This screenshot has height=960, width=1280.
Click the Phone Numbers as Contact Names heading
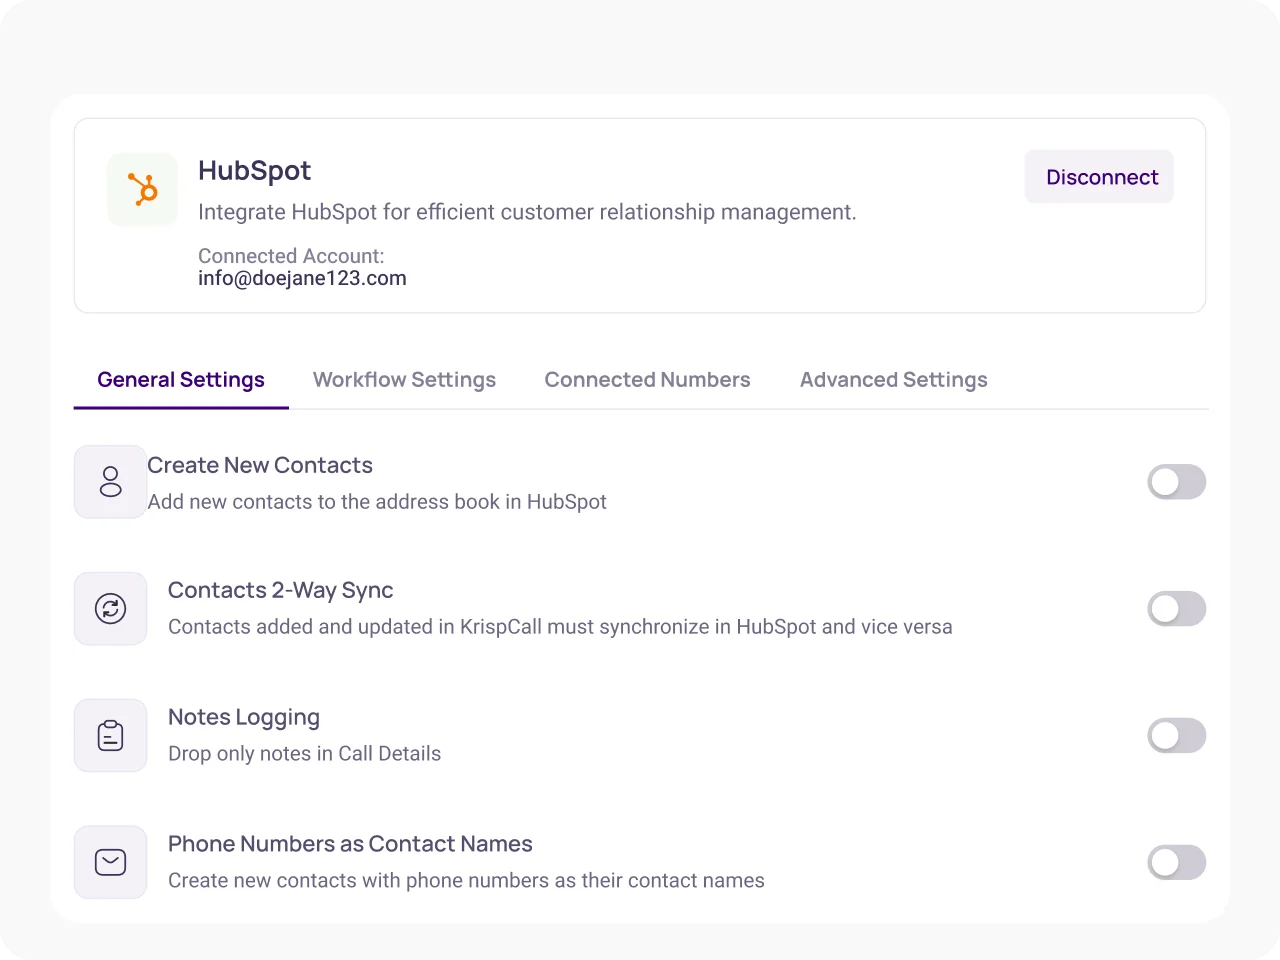click(x=350, y=844)
